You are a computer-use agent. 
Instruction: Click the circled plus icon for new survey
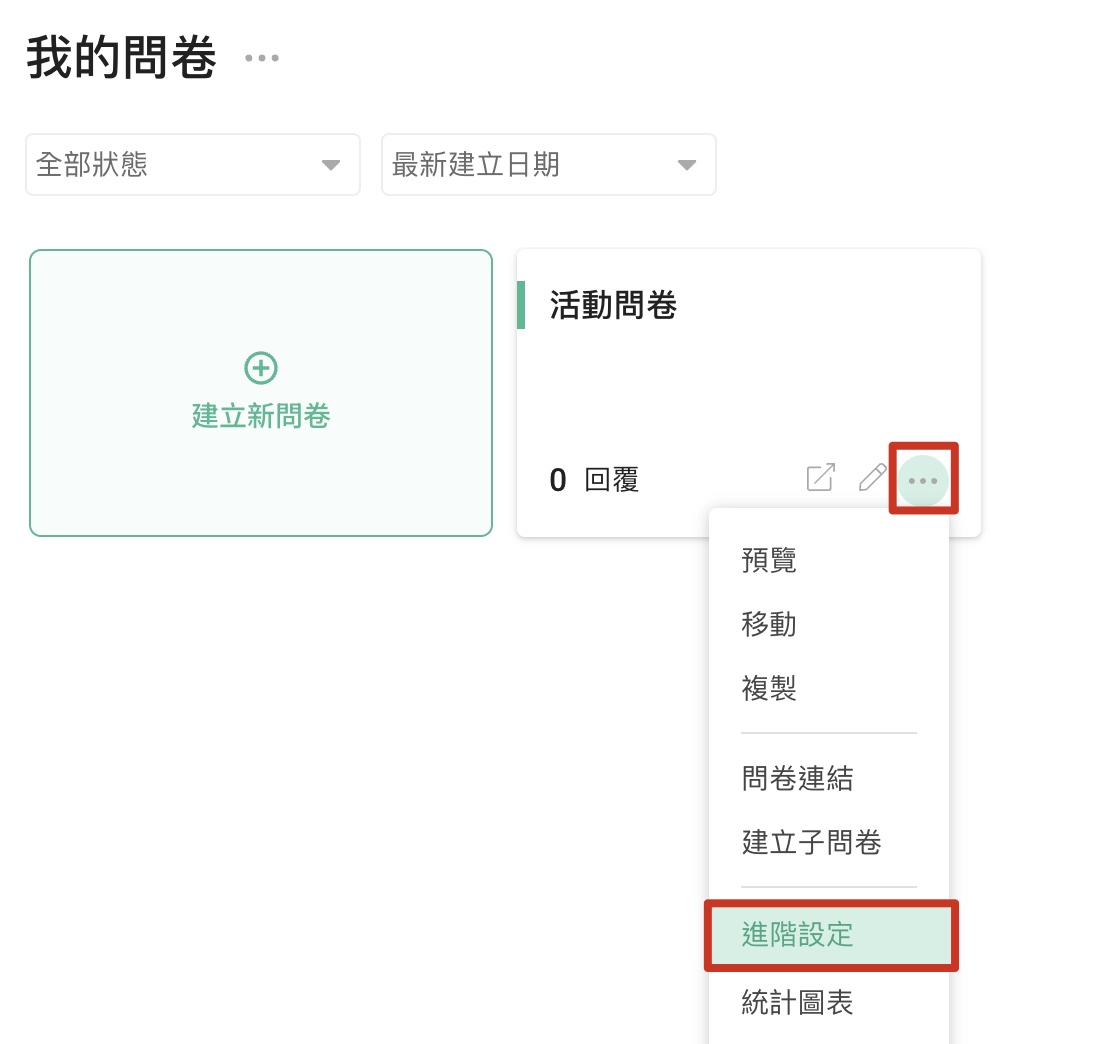261,368
